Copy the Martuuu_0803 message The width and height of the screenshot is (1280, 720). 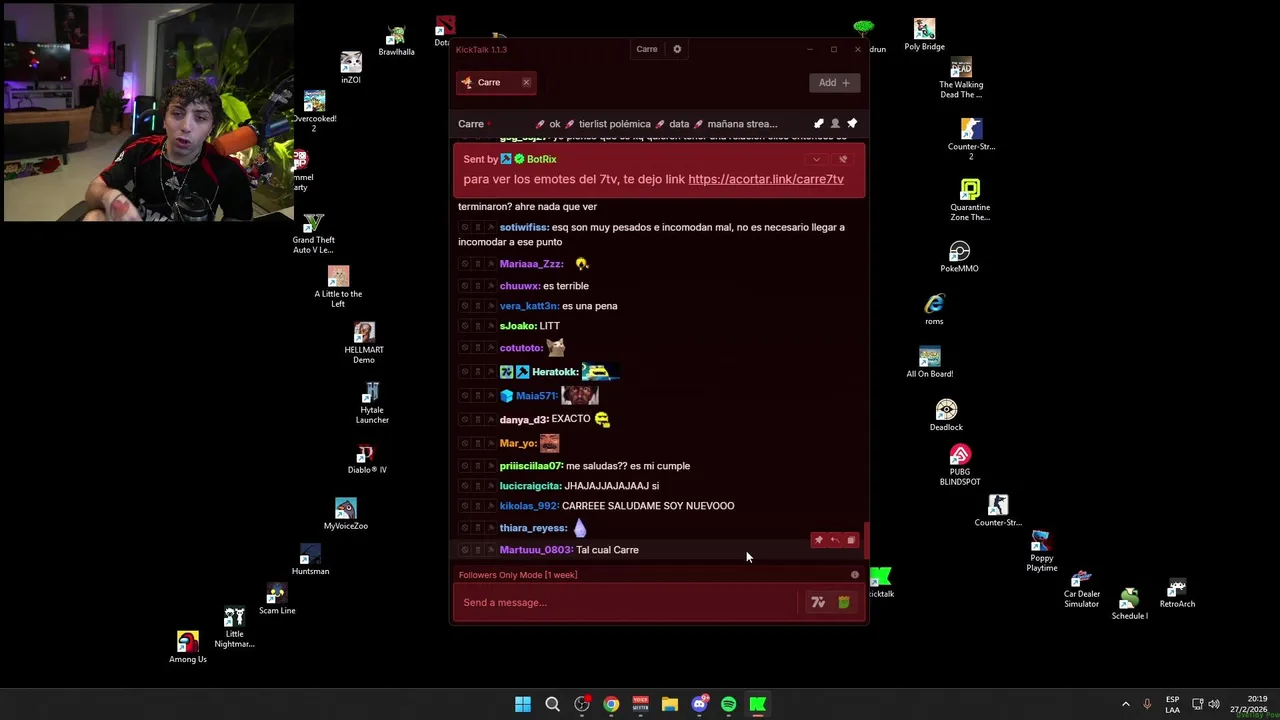851,540
